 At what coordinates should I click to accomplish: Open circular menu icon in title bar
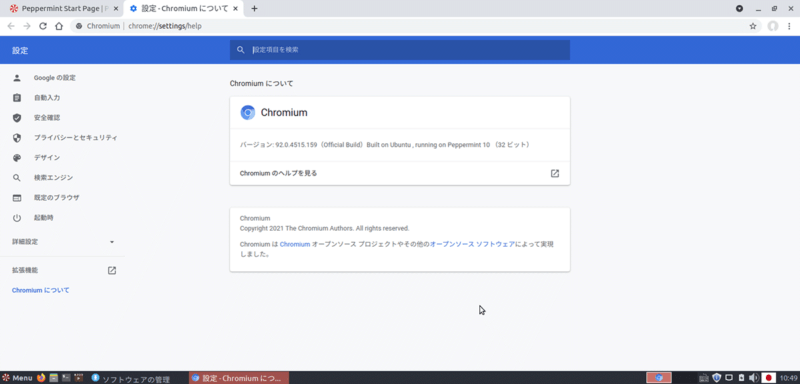[x=739, y=9]
